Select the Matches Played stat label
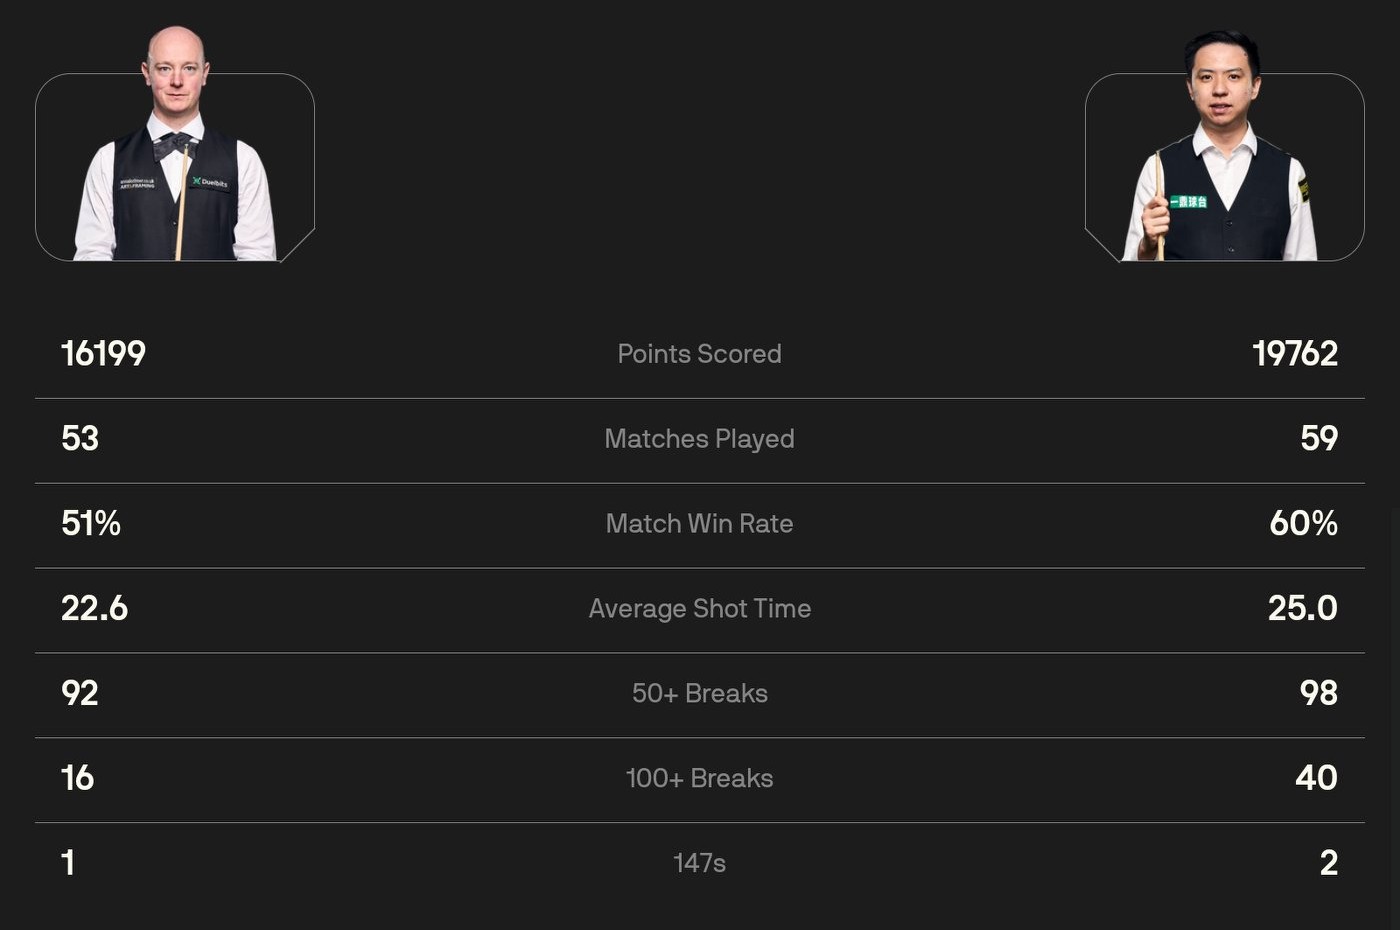This screenshot has height=930, width=1400. coord(699,439)
